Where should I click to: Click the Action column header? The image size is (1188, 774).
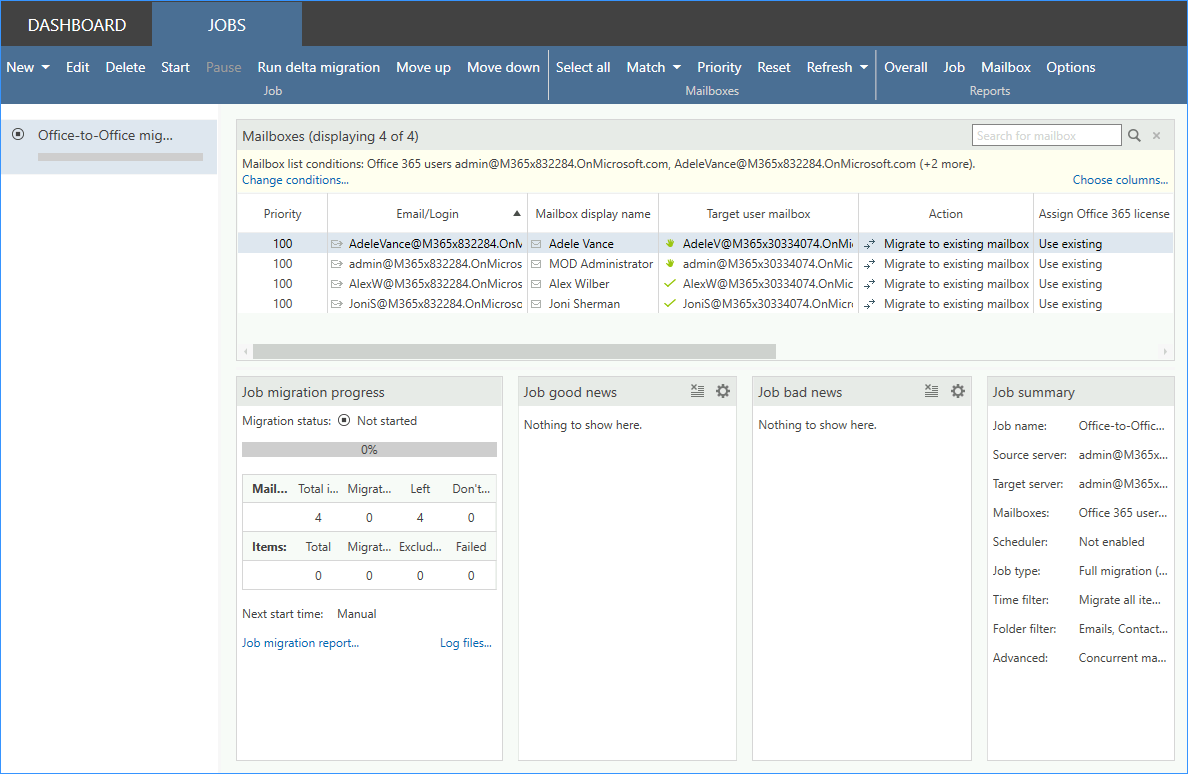click(946, 214)
